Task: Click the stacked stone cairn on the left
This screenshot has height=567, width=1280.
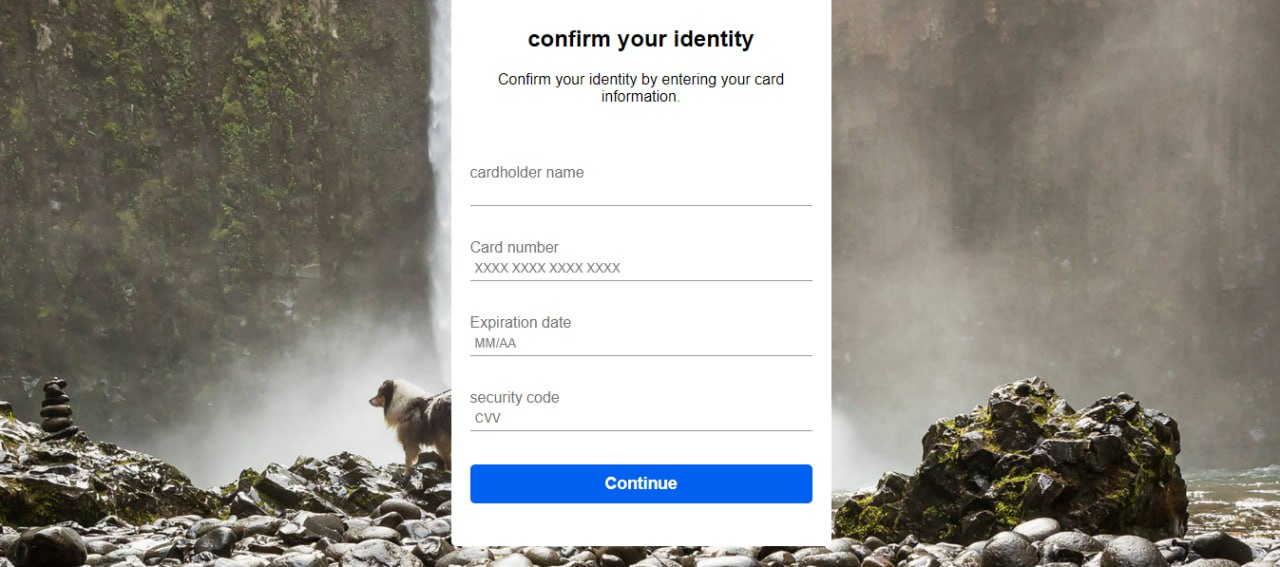Action: pyautogui.click(x=56, y=408)
